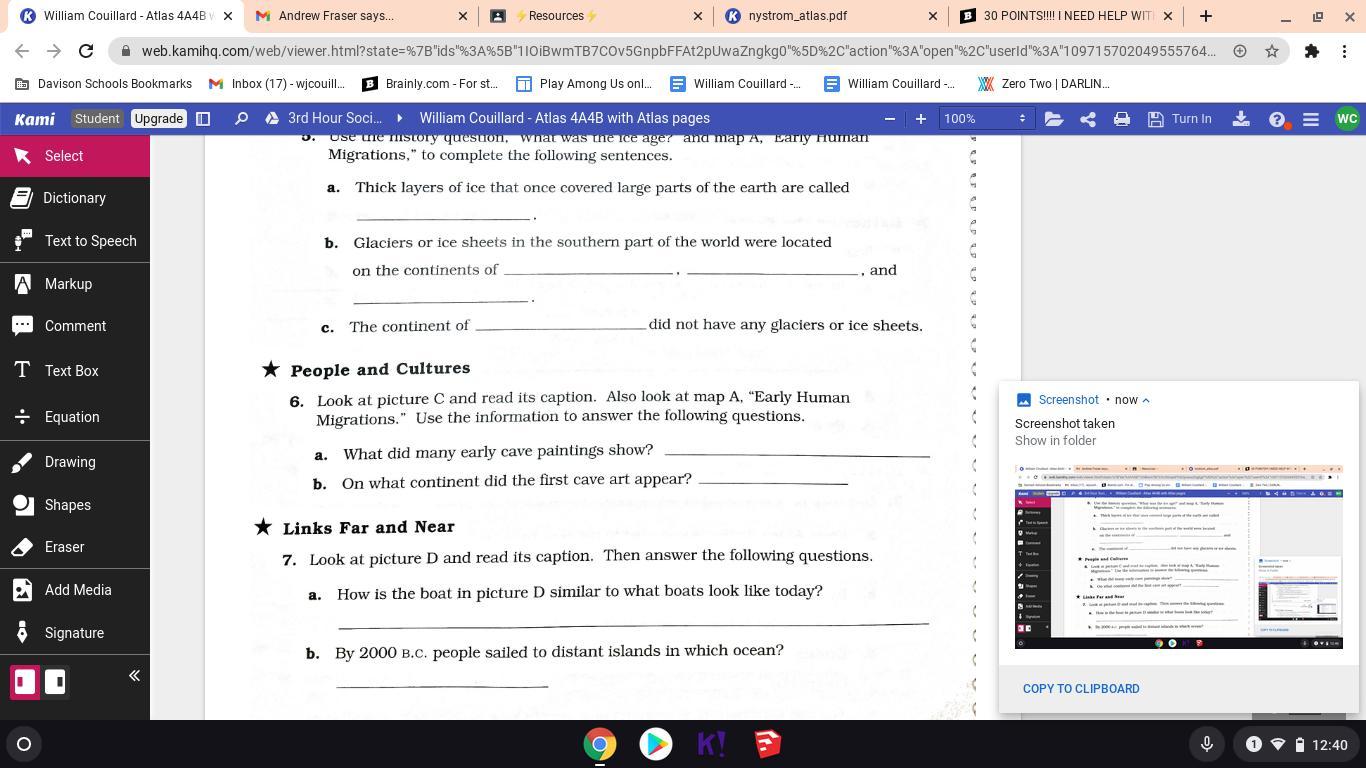Screen dimensions: 1366x768
Task: Open Davison Schools Bookmarks folder
Action: coord(104,84)
